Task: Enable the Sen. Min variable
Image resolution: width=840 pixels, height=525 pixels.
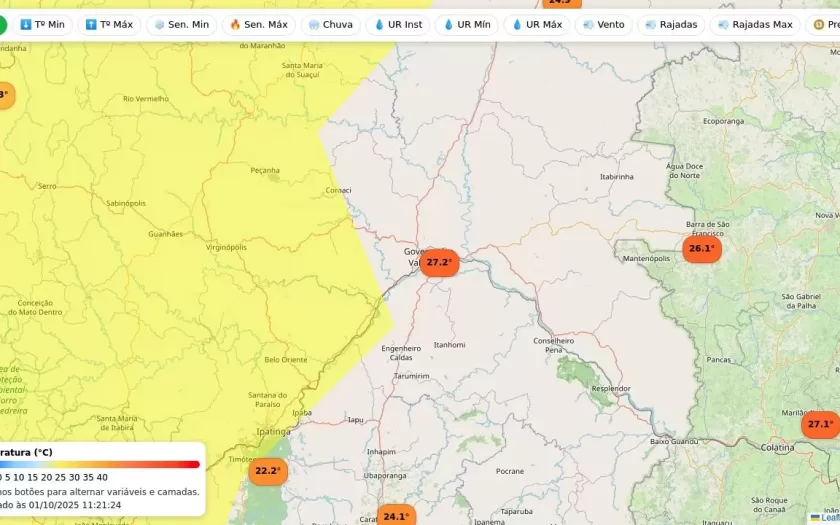Action: point(181,24)
